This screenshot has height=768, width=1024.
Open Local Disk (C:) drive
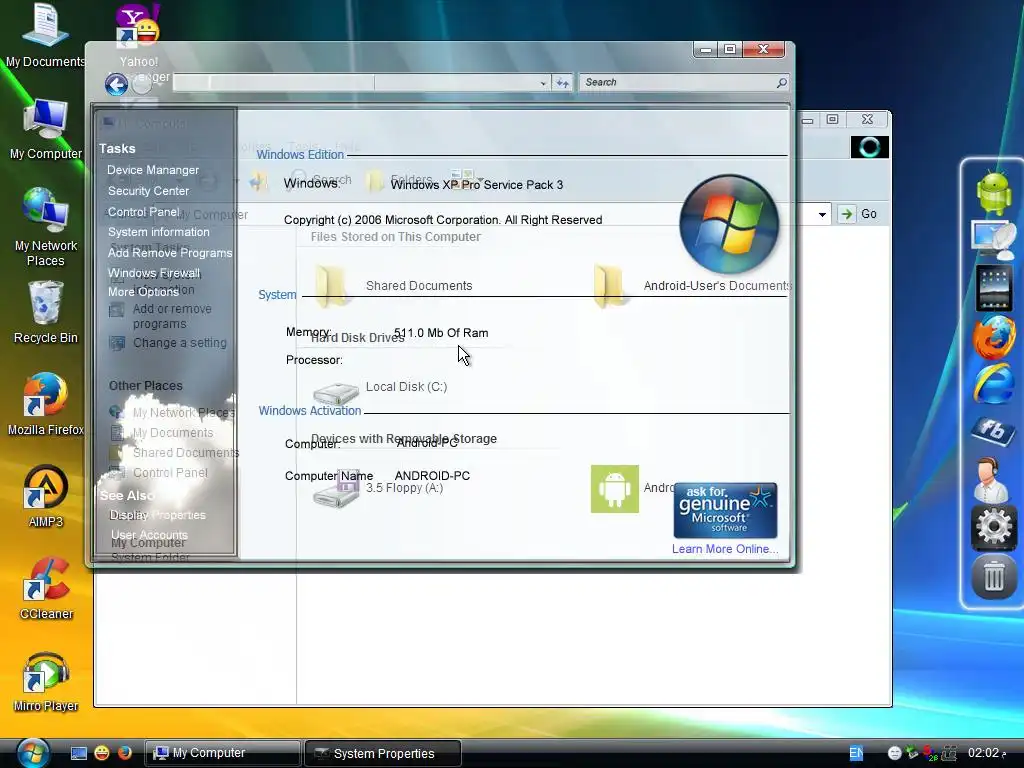click(380, 391)
